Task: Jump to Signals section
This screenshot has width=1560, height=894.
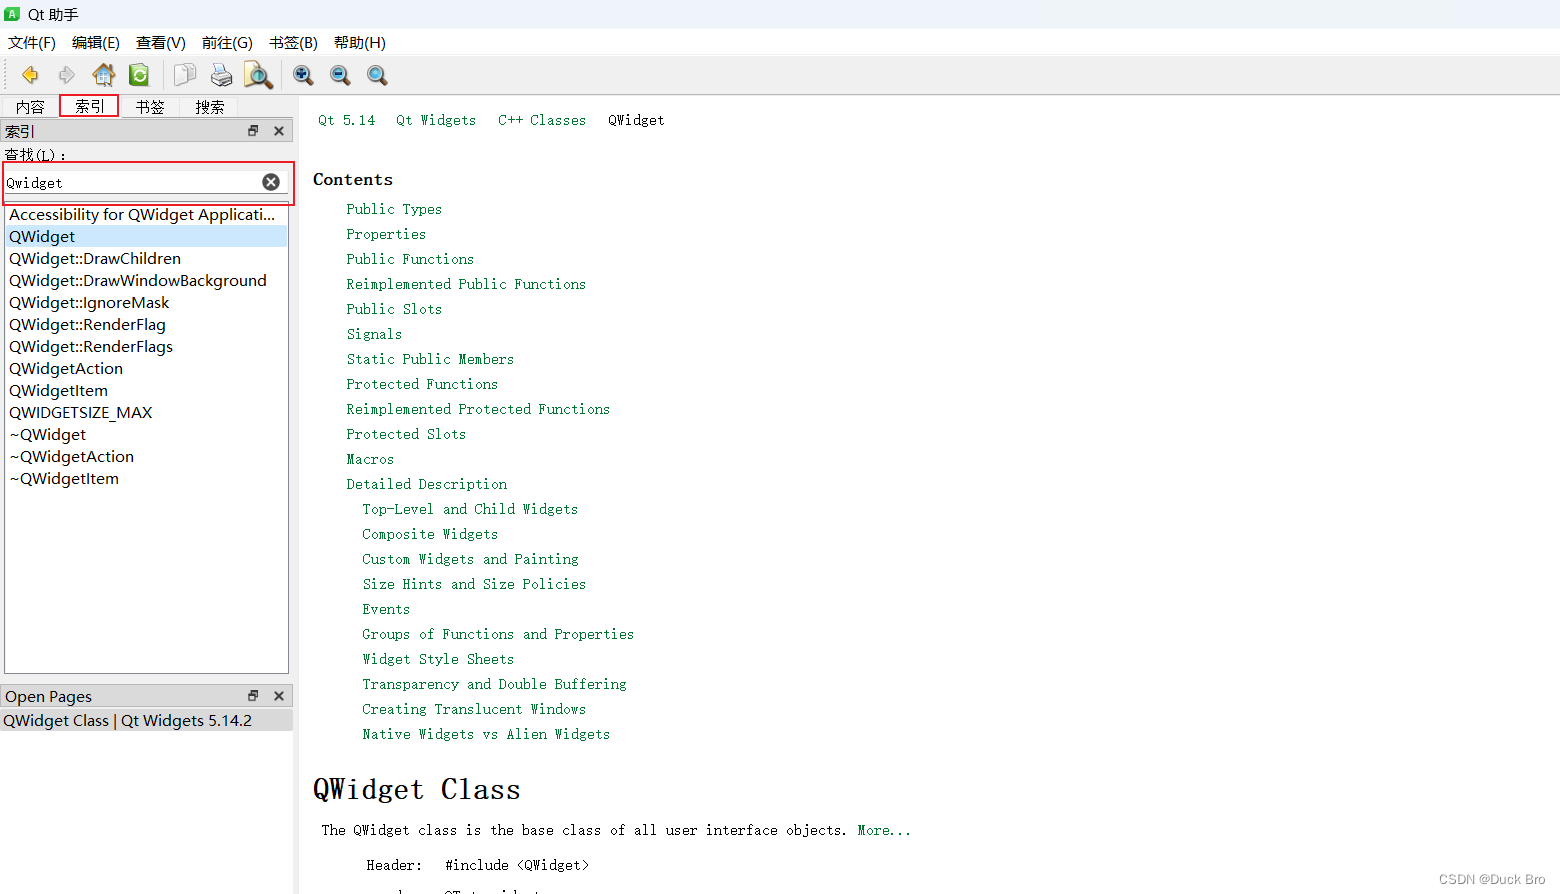Action: [374, 334]
